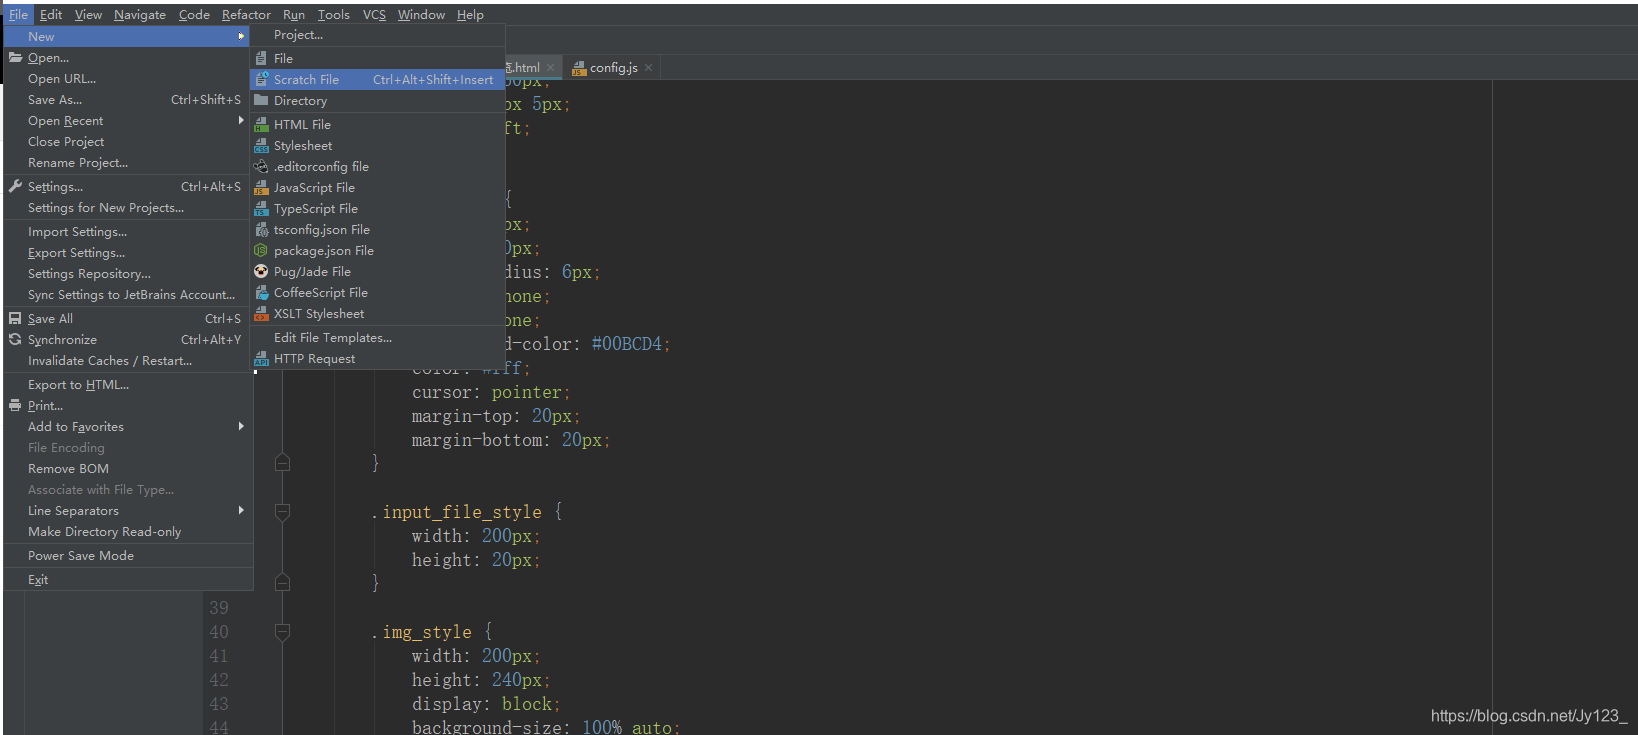Click the .editorconfig file icon

[261, 166]
